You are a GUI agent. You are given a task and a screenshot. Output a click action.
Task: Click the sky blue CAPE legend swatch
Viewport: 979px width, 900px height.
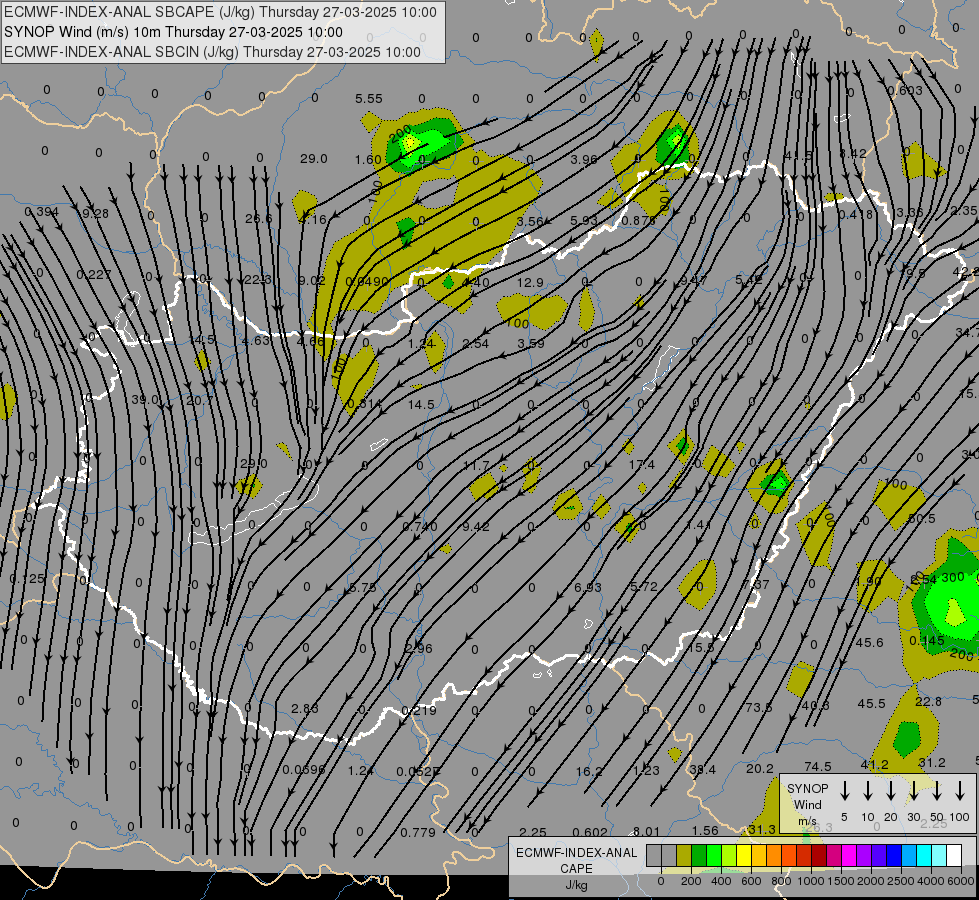910,855
